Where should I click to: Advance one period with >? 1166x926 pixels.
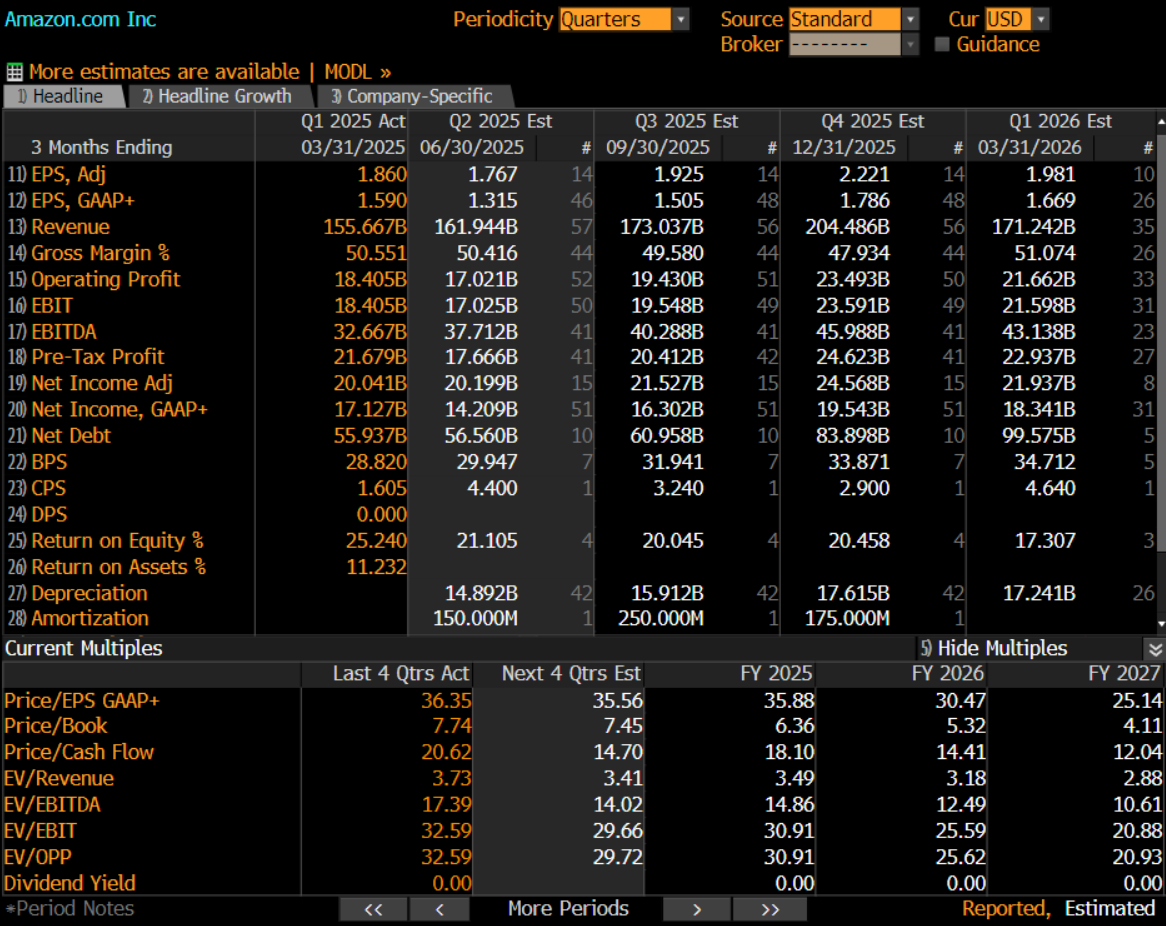696,909
